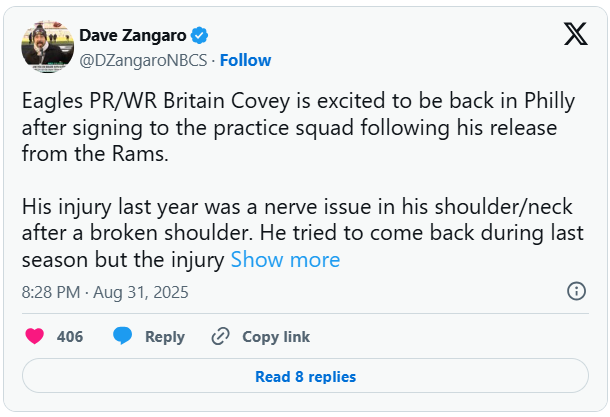Click the blue verified badge

click(200, 36)
